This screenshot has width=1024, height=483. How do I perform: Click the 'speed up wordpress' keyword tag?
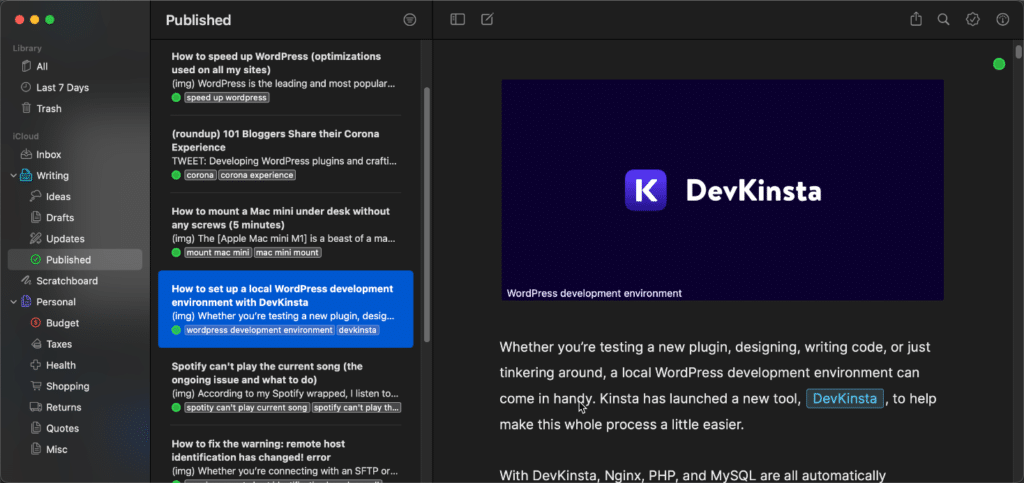[x=227, y=98]
